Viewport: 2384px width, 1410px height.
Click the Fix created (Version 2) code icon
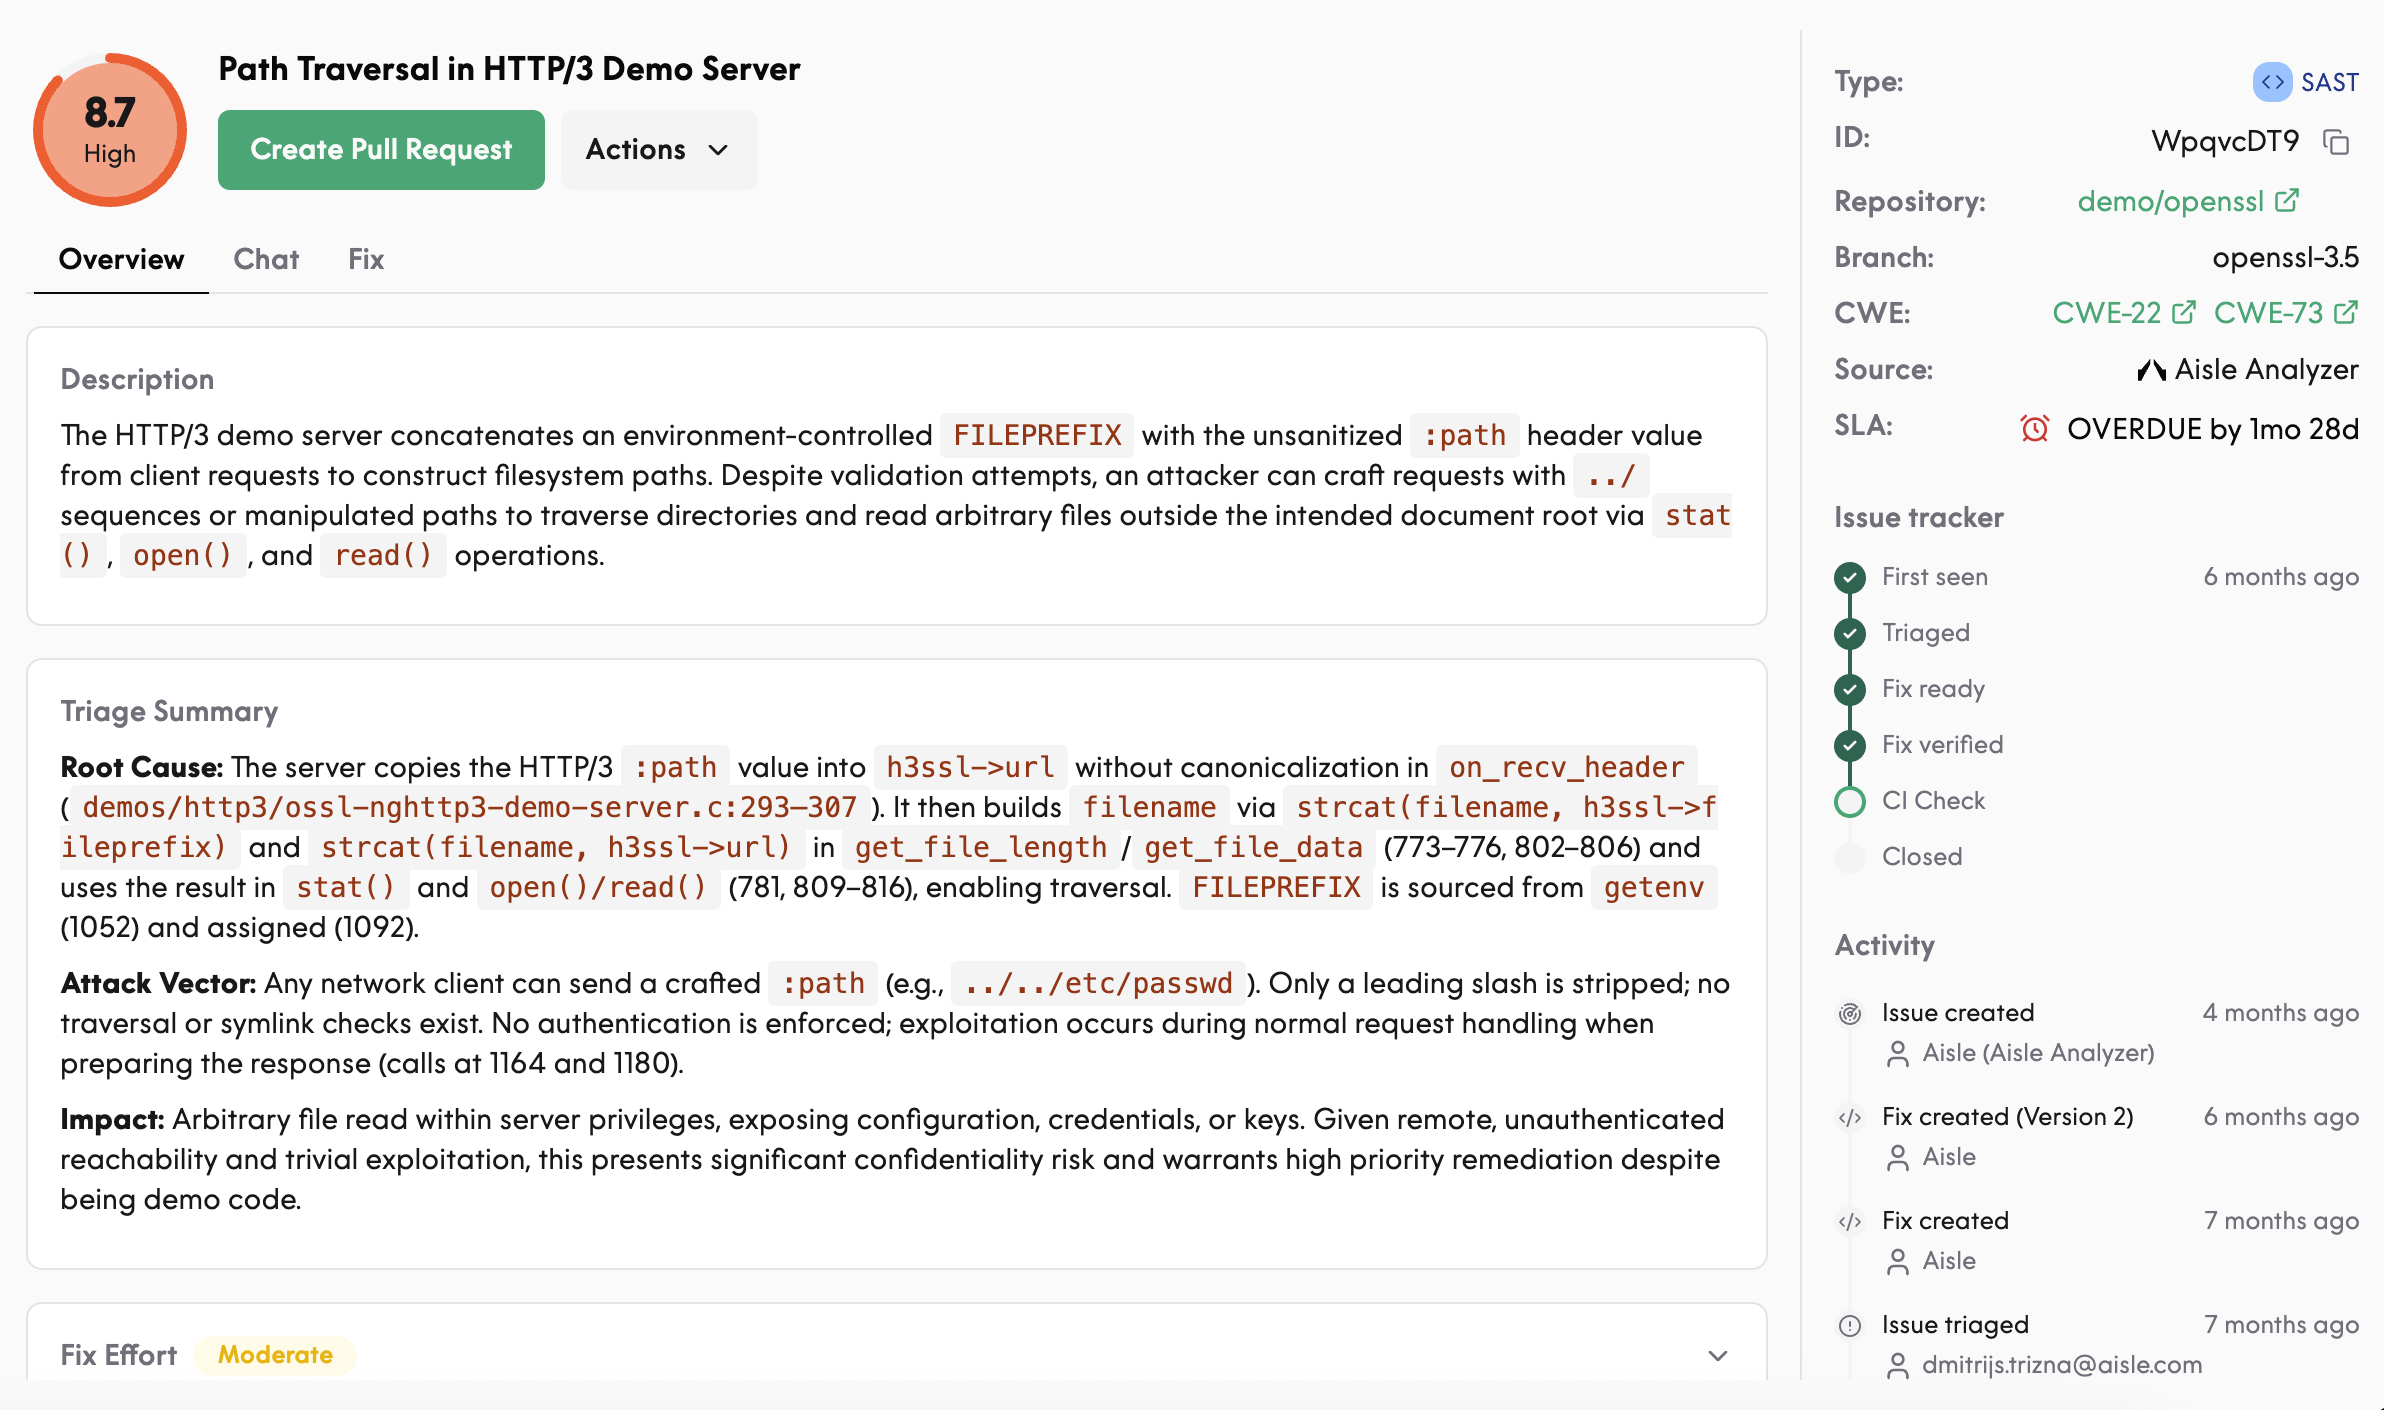[x=1850, y=1118]
